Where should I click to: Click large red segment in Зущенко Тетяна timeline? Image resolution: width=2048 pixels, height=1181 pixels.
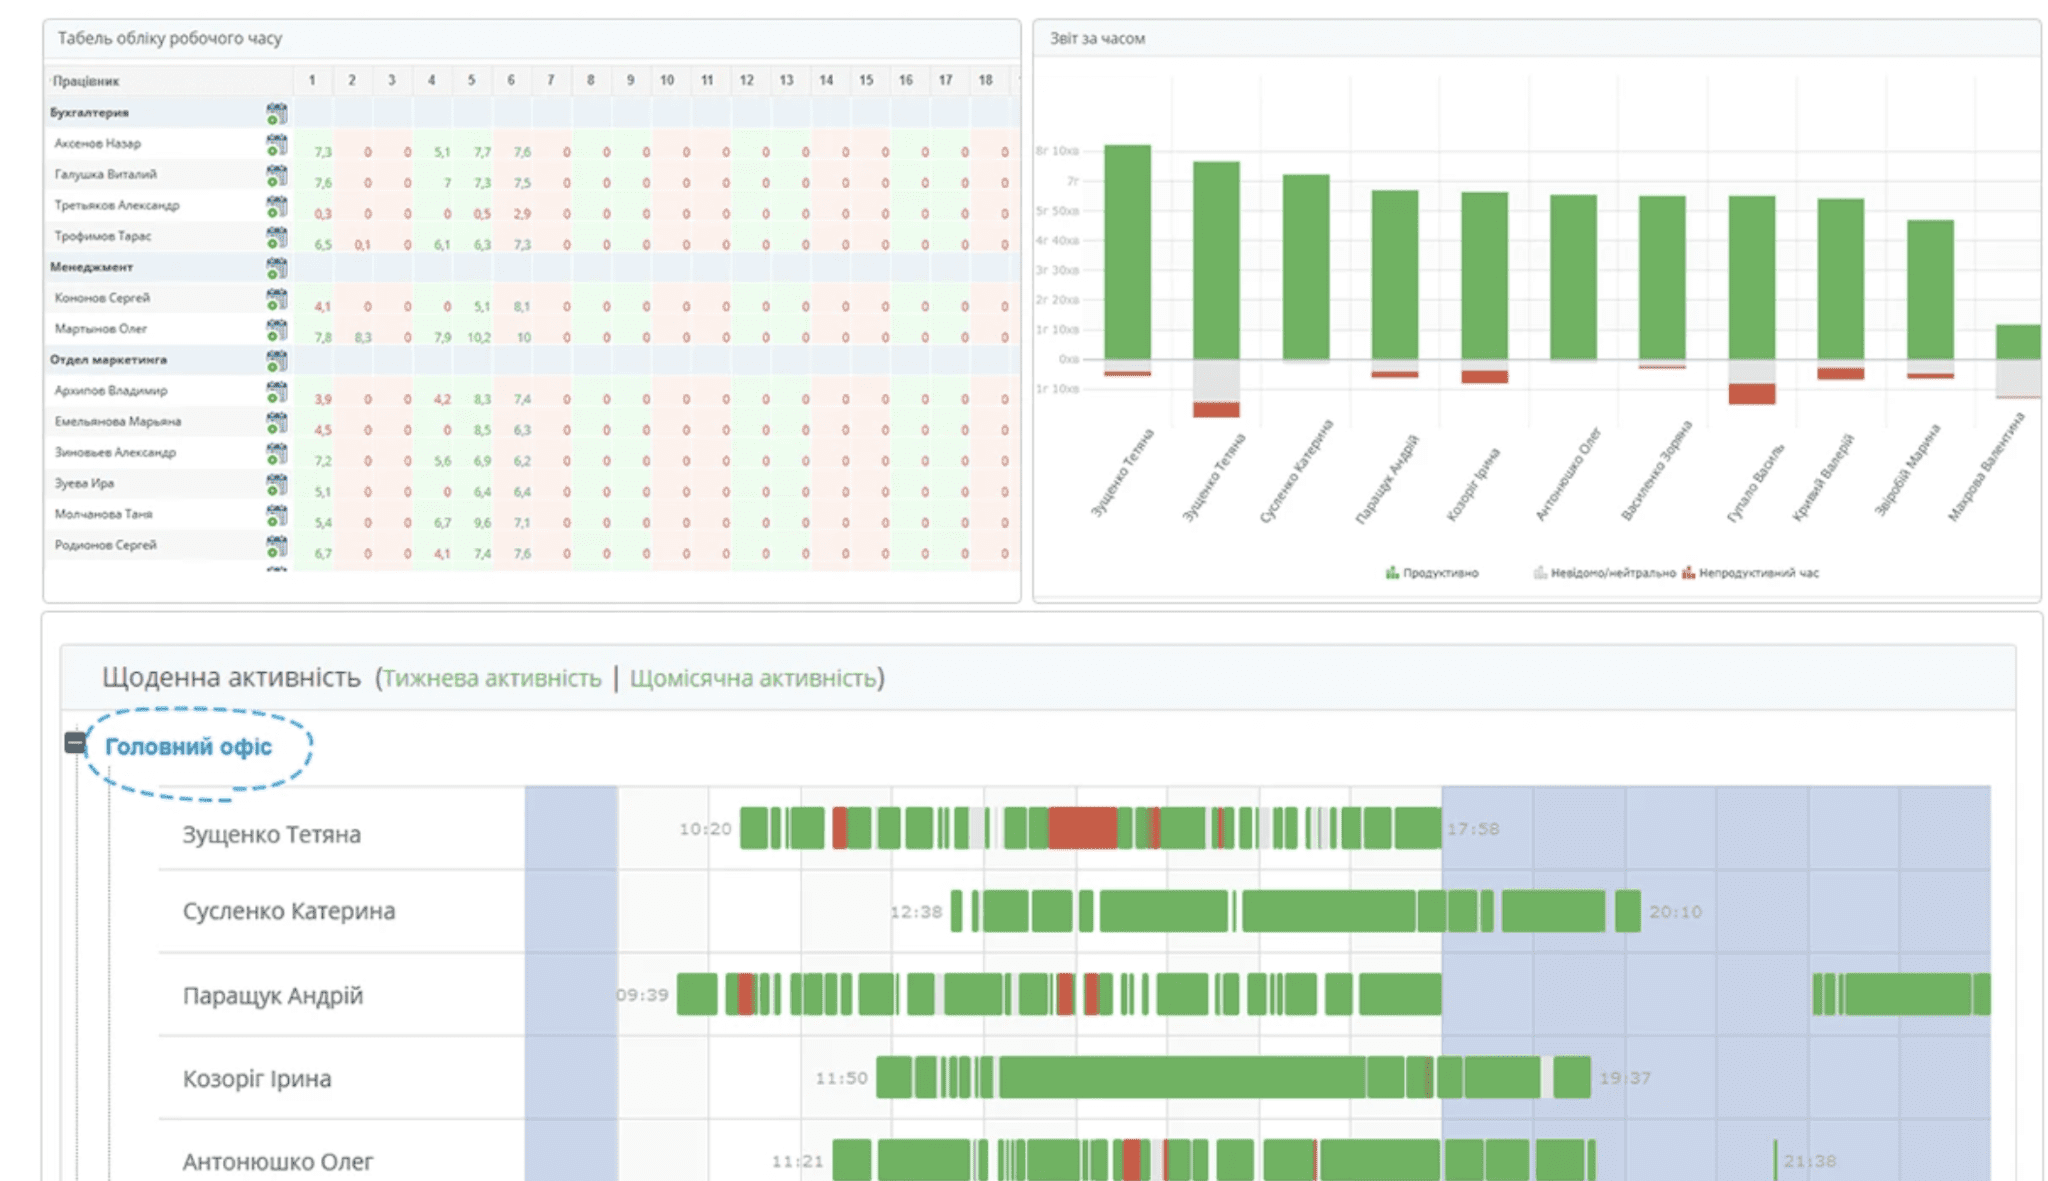click(x=1082, y=829)
